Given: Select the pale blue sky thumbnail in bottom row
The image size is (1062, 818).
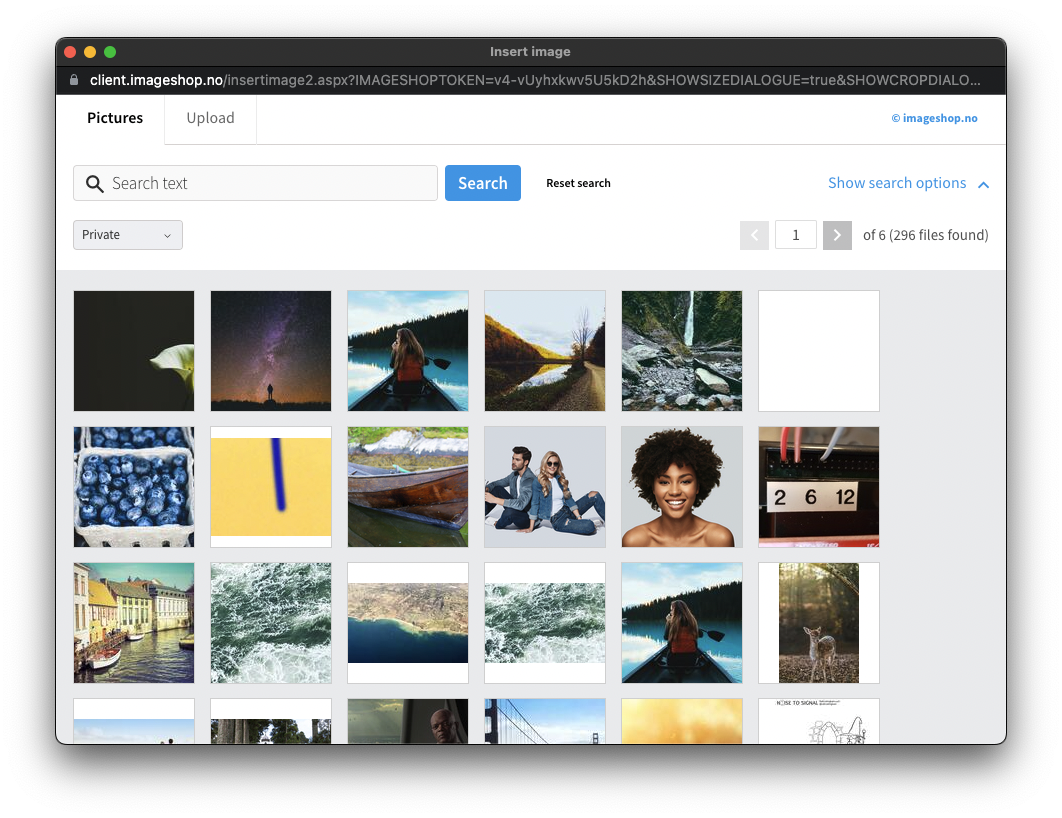Looking at the screenshot, I should coord(134,721).
